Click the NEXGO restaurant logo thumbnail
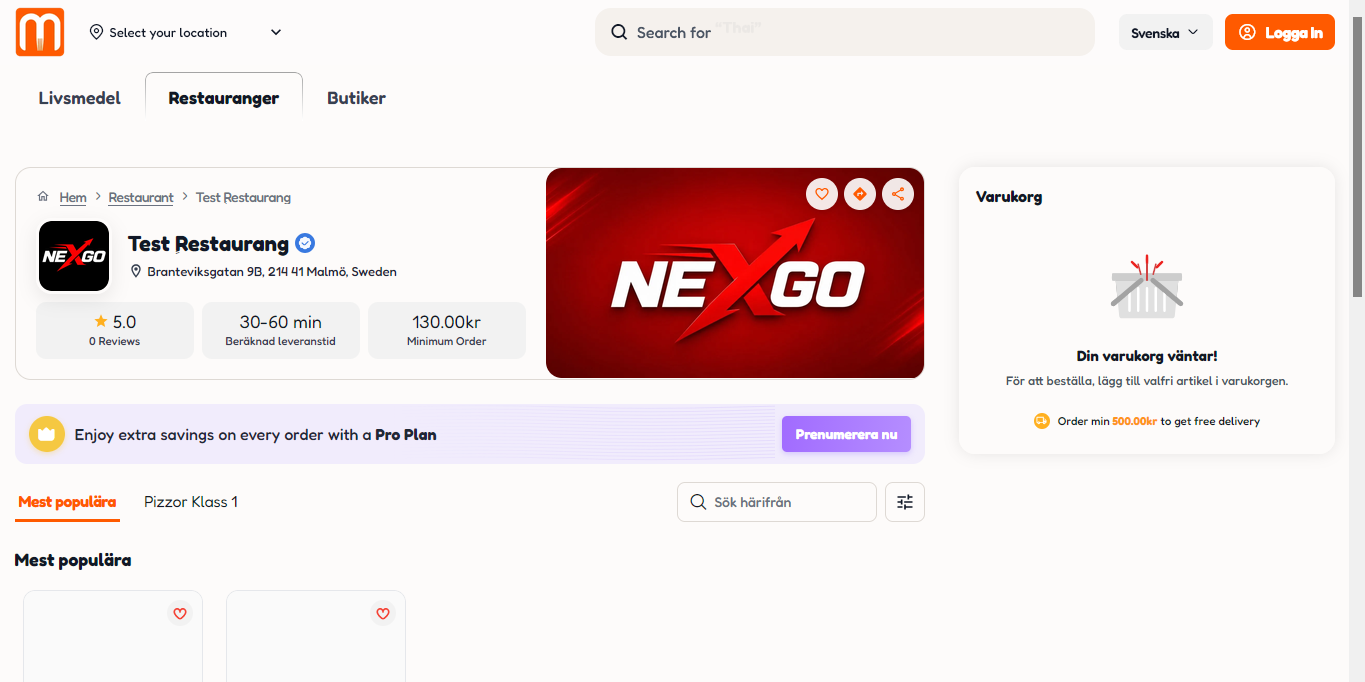The width and height of the screenshot is (1365, 682). tap(74, 256)
